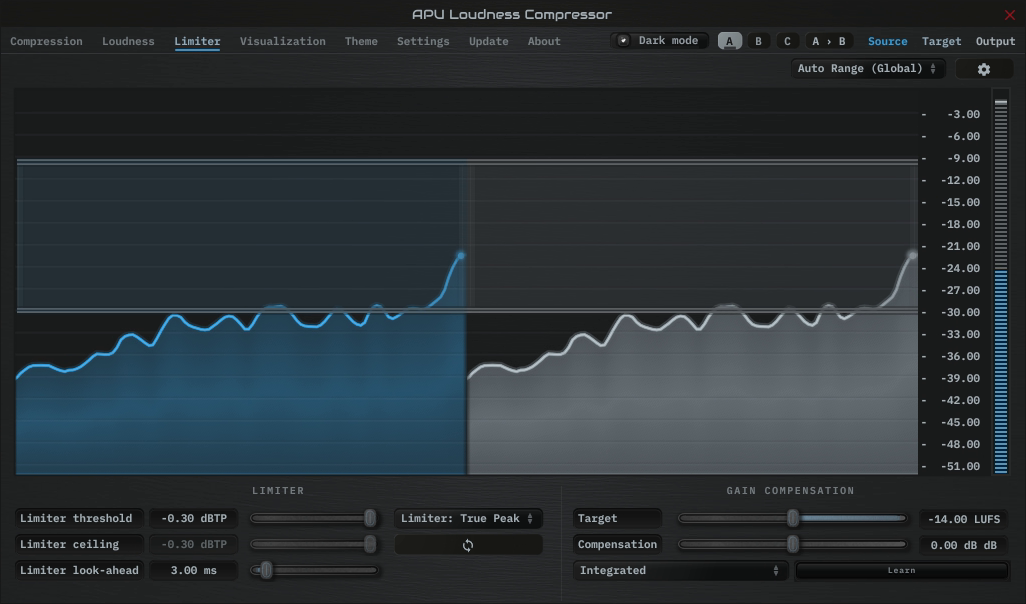The width and height of the screenshot is (1026, 604).
Task: Click the Limiter look-ahead slider handle
Action: [266, 571]
